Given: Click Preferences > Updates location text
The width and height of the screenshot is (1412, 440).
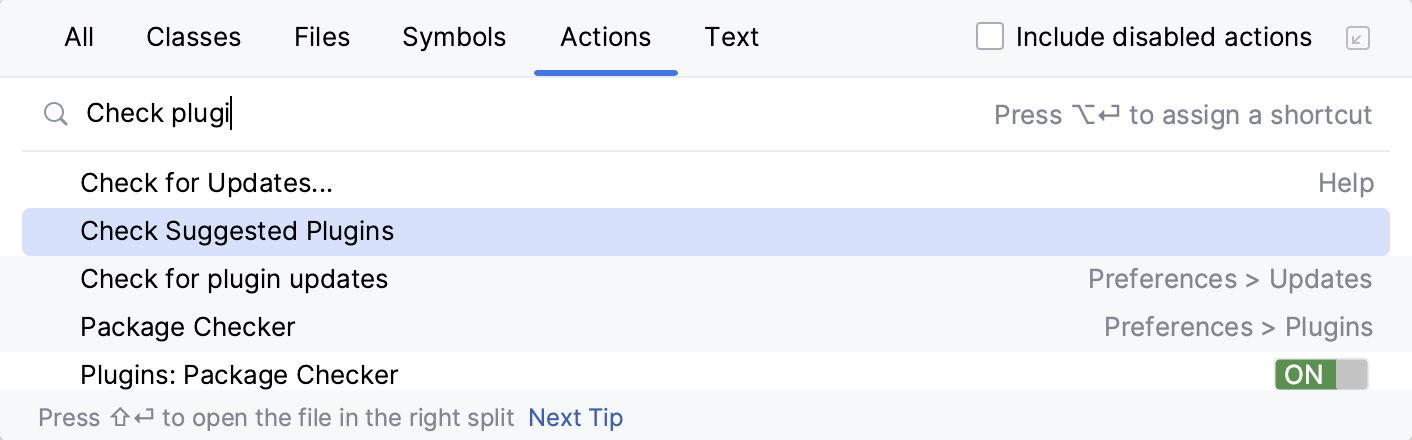Looking at the screenshot, I should point(1230,279).
